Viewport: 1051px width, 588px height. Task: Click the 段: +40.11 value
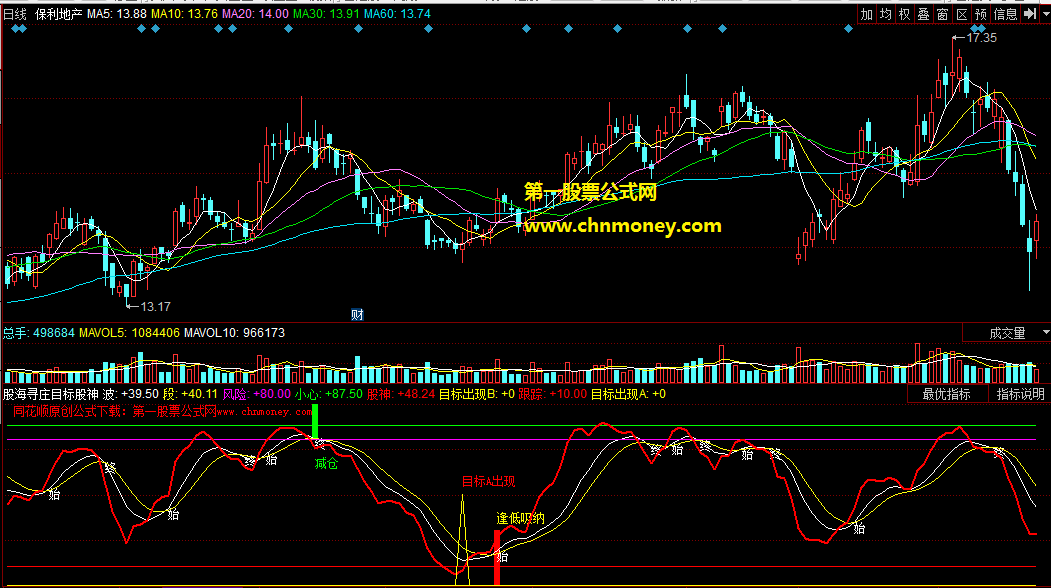tap(190, 394)
